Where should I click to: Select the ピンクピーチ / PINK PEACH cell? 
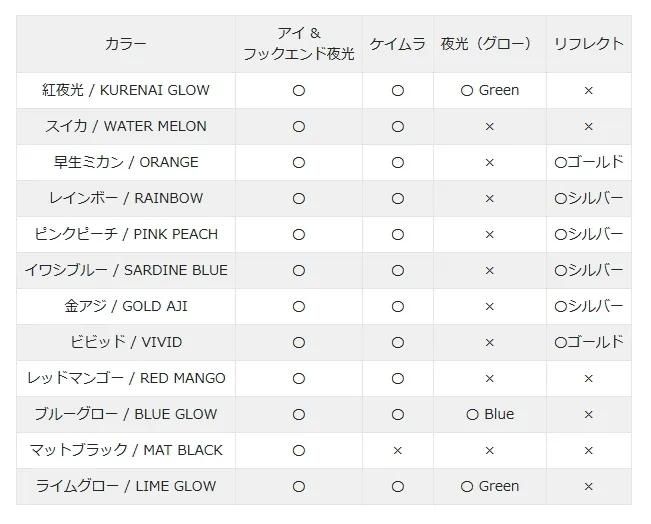[126, 234]
